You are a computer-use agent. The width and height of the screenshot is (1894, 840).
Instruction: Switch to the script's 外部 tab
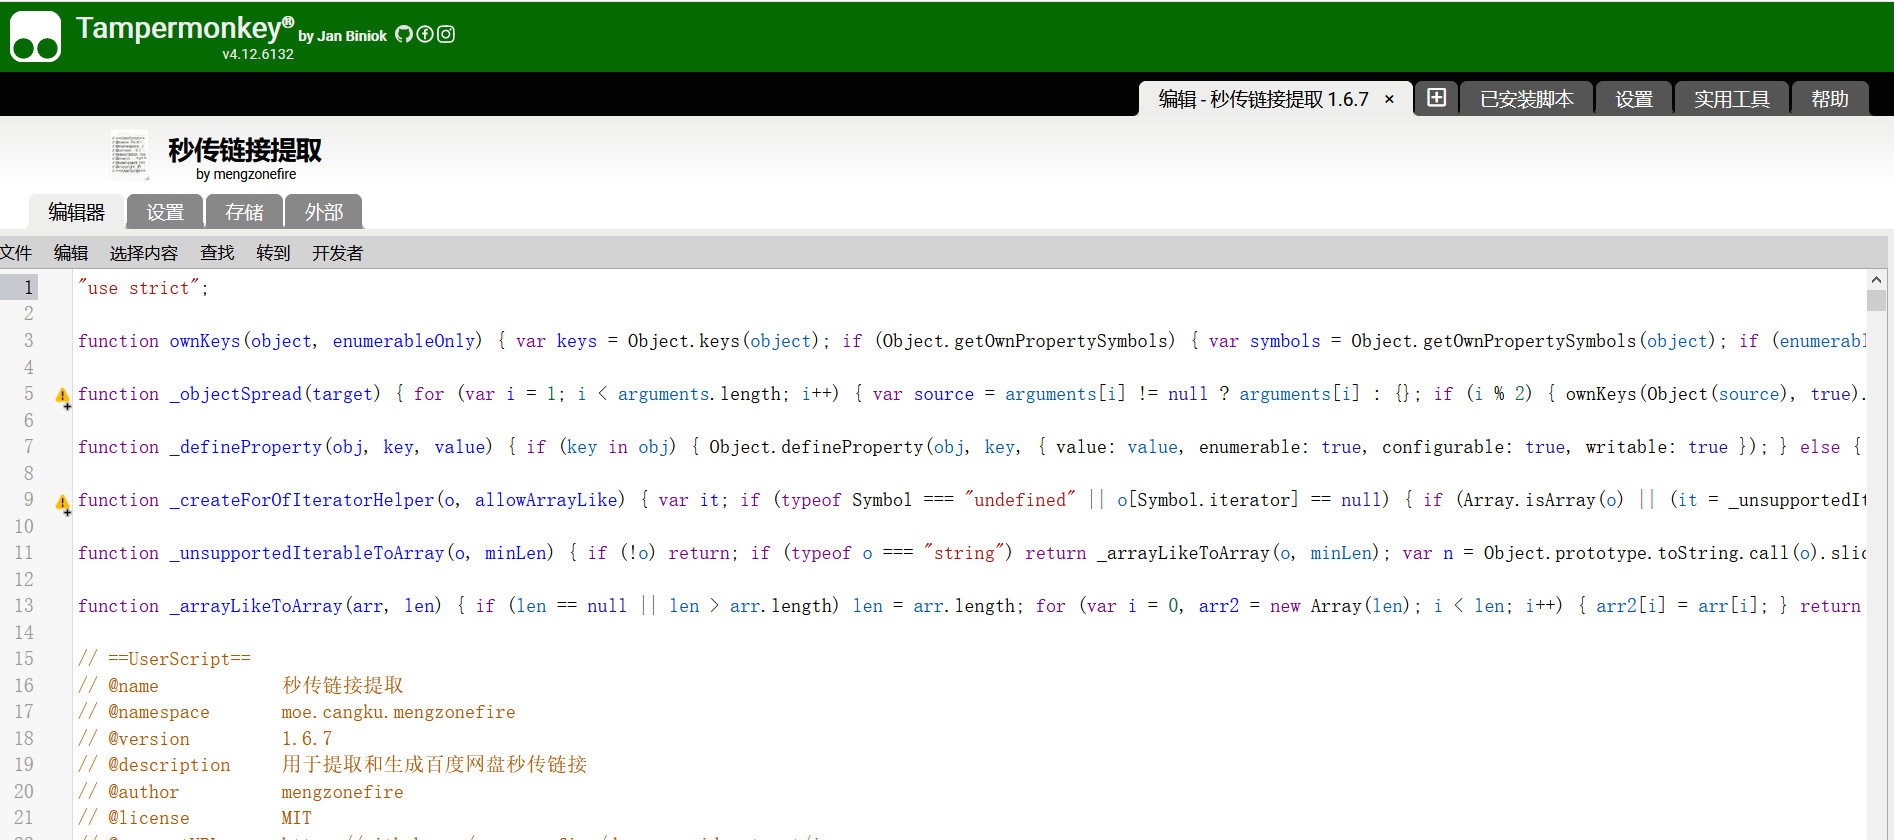(323, 212)
